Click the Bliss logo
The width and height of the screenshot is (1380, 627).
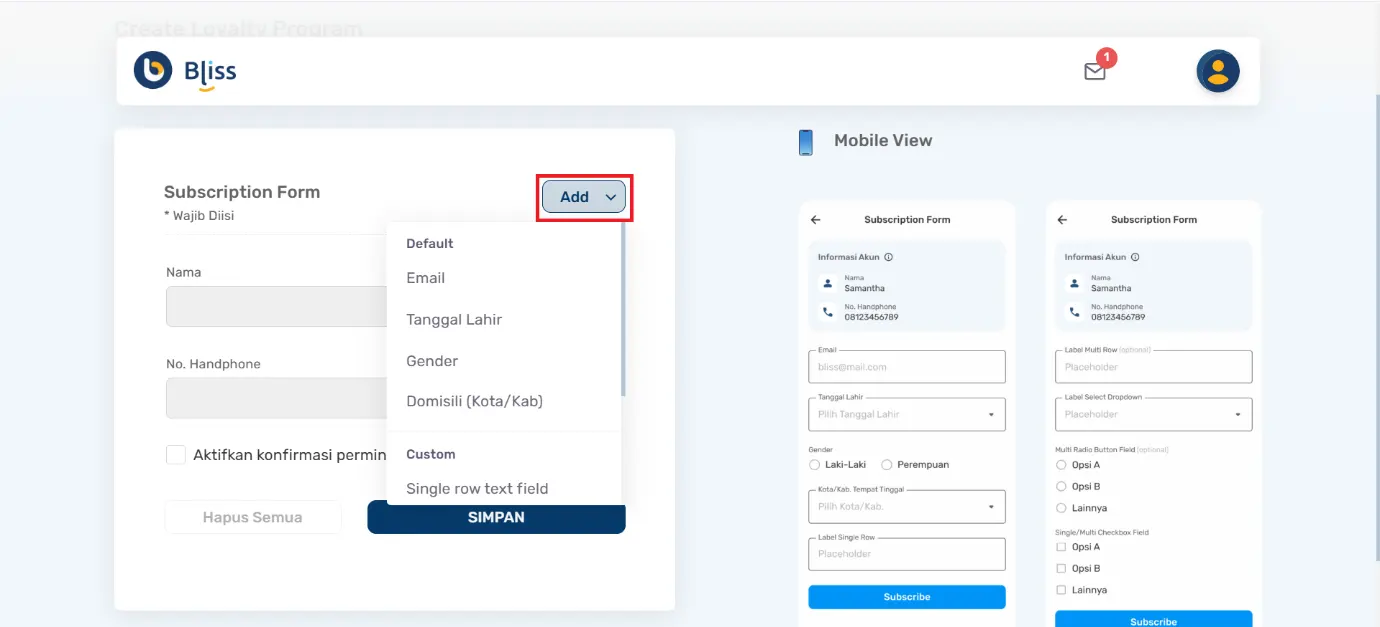[184, 71]
